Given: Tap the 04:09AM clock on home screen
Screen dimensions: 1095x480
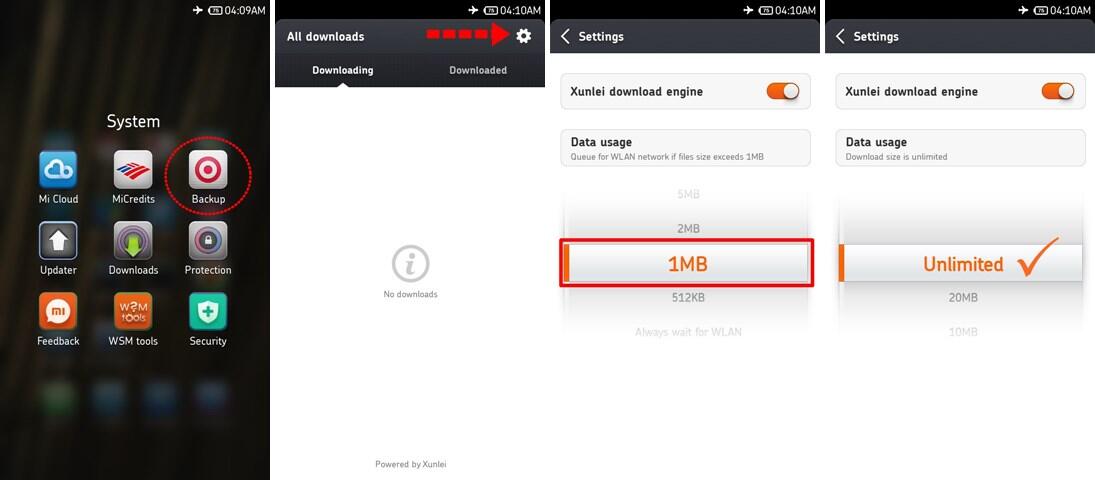Looking at the screenshot, I should click(244, 10).
